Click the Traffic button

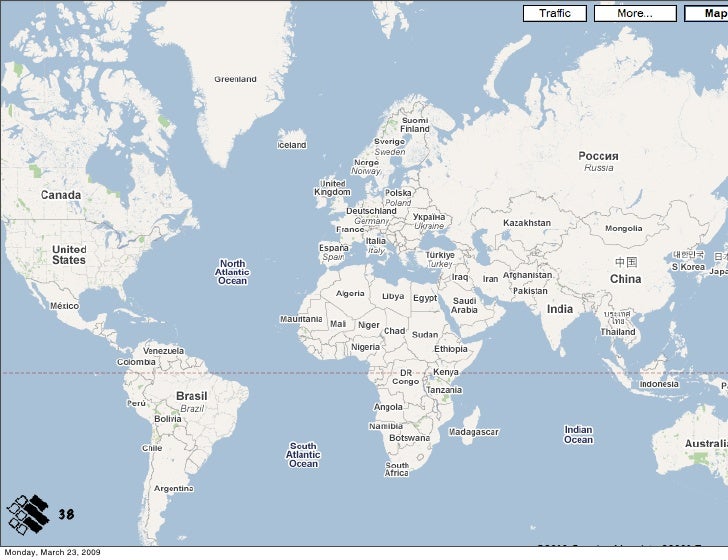[x=555, y=13]
